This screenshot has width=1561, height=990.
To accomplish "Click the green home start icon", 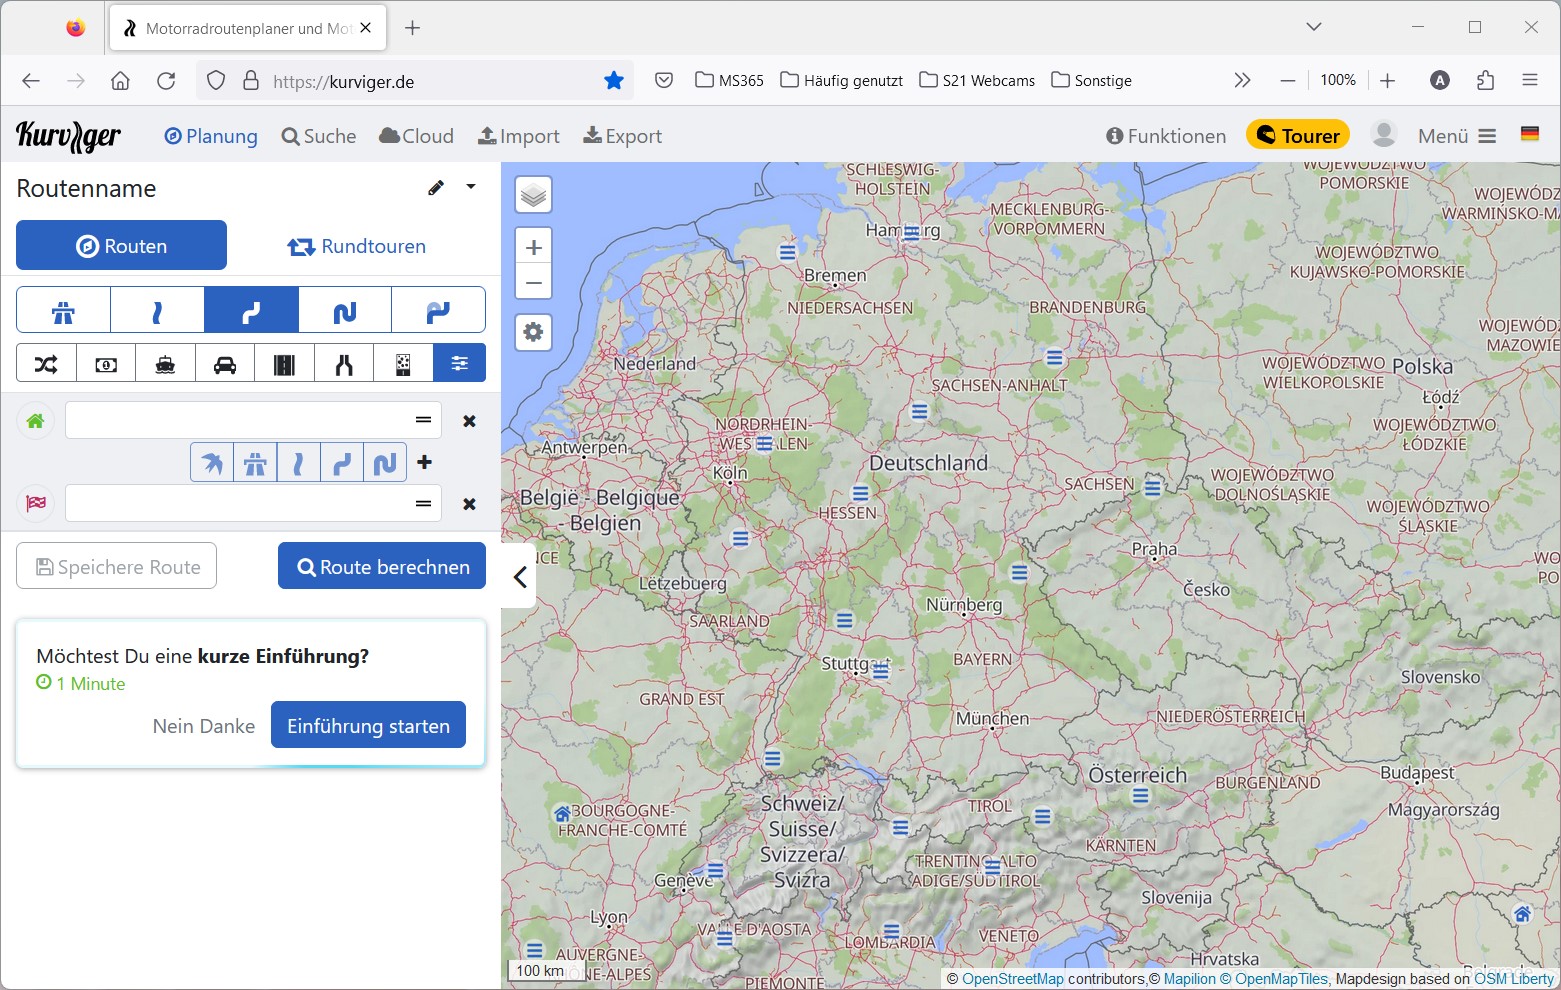I will click(x=36, y=421).
